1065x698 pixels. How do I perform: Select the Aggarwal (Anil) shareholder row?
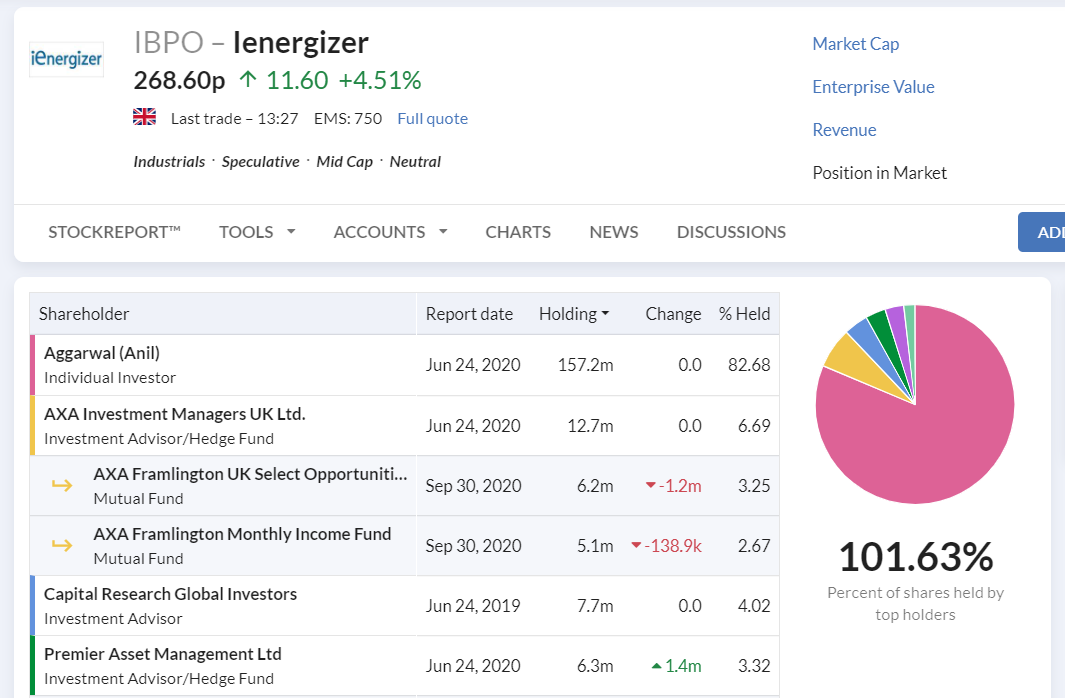click(x=405, y=365)
